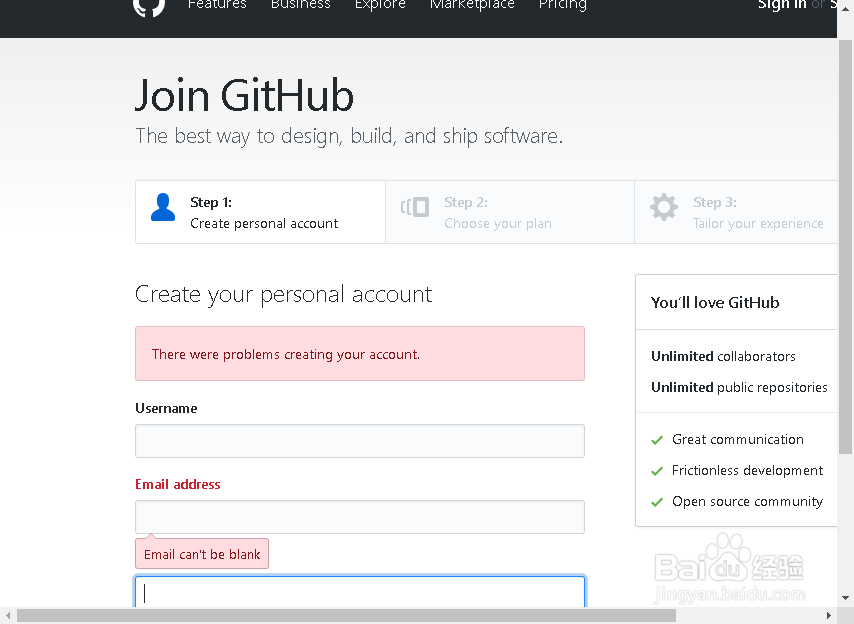Open the Pricing page link

pyautogui.click(x=563, y=5)
